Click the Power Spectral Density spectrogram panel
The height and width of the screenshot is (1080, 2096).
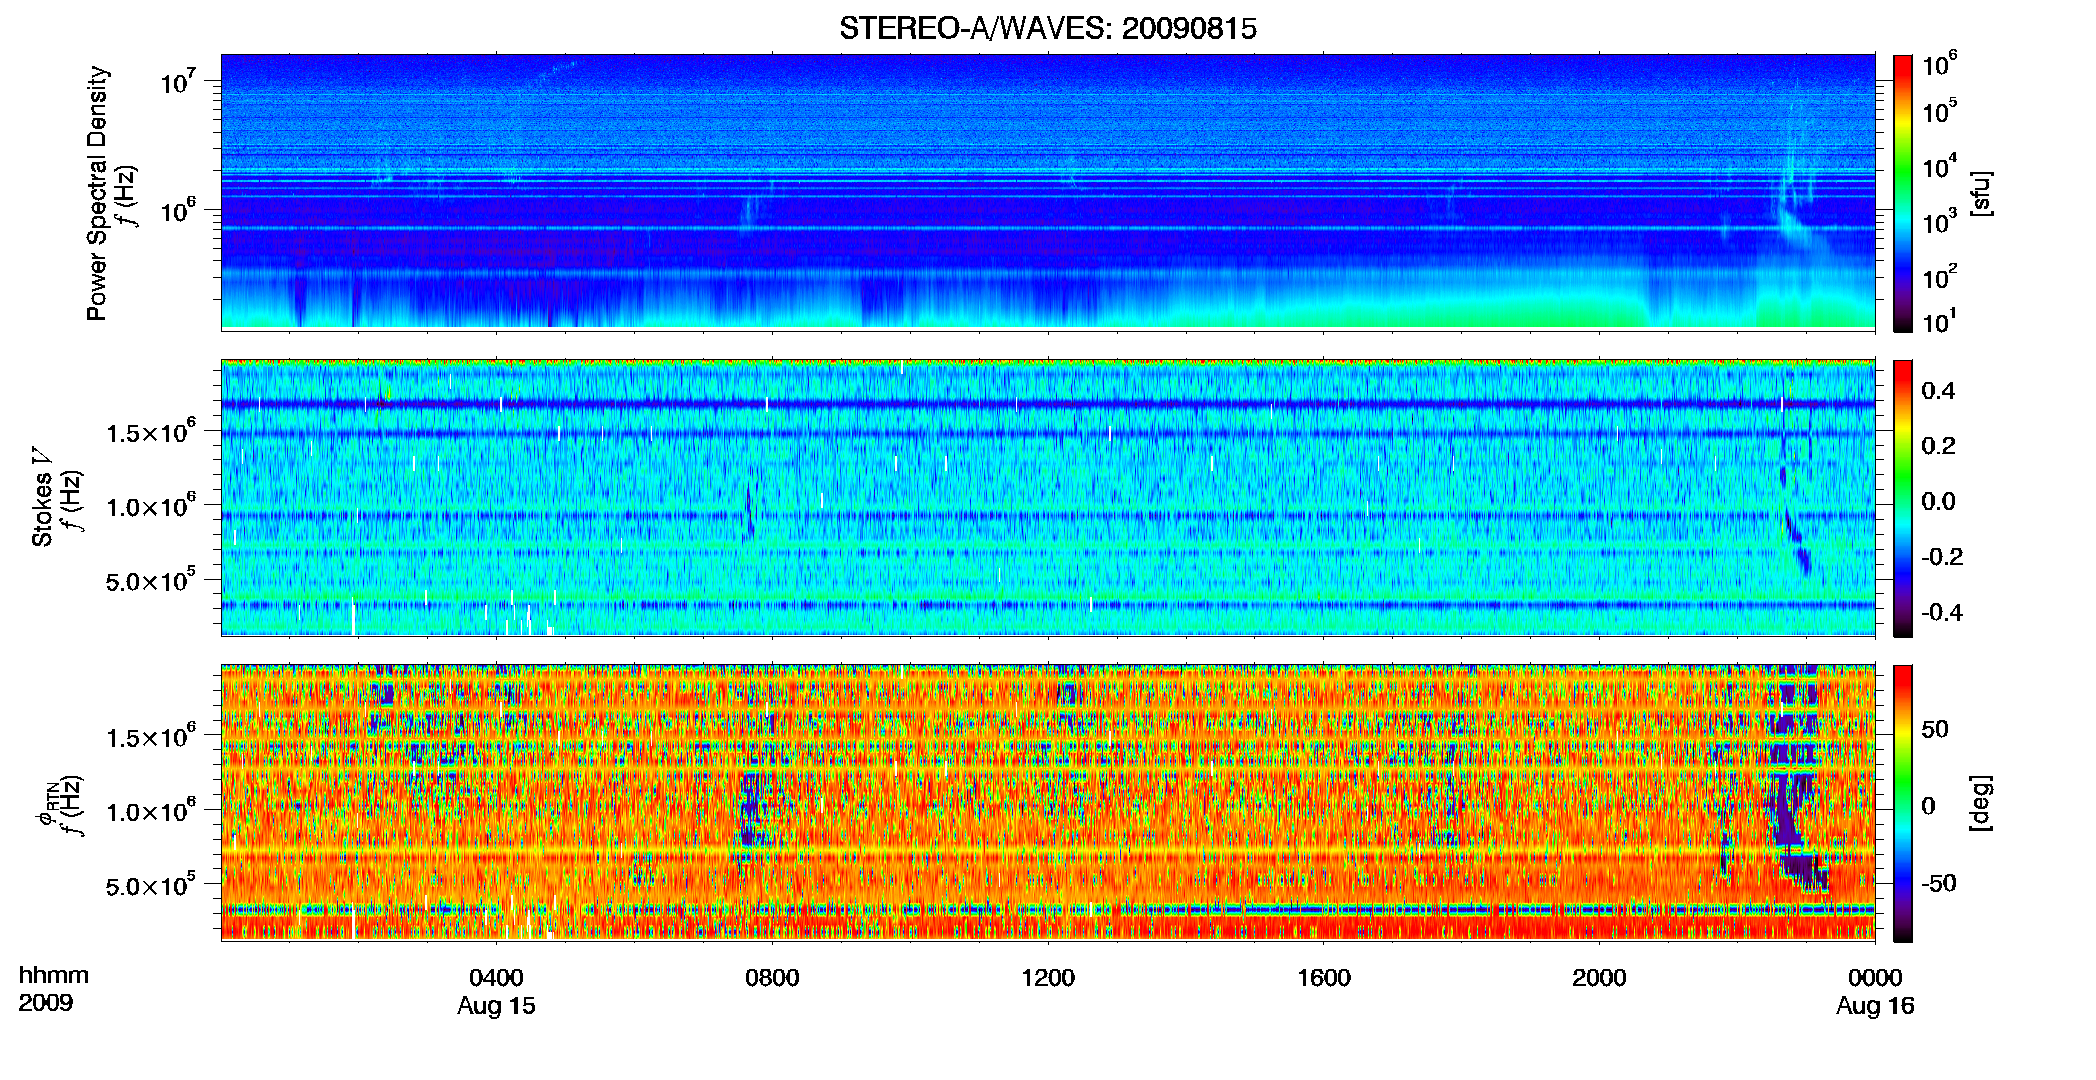coord(1048,192)
